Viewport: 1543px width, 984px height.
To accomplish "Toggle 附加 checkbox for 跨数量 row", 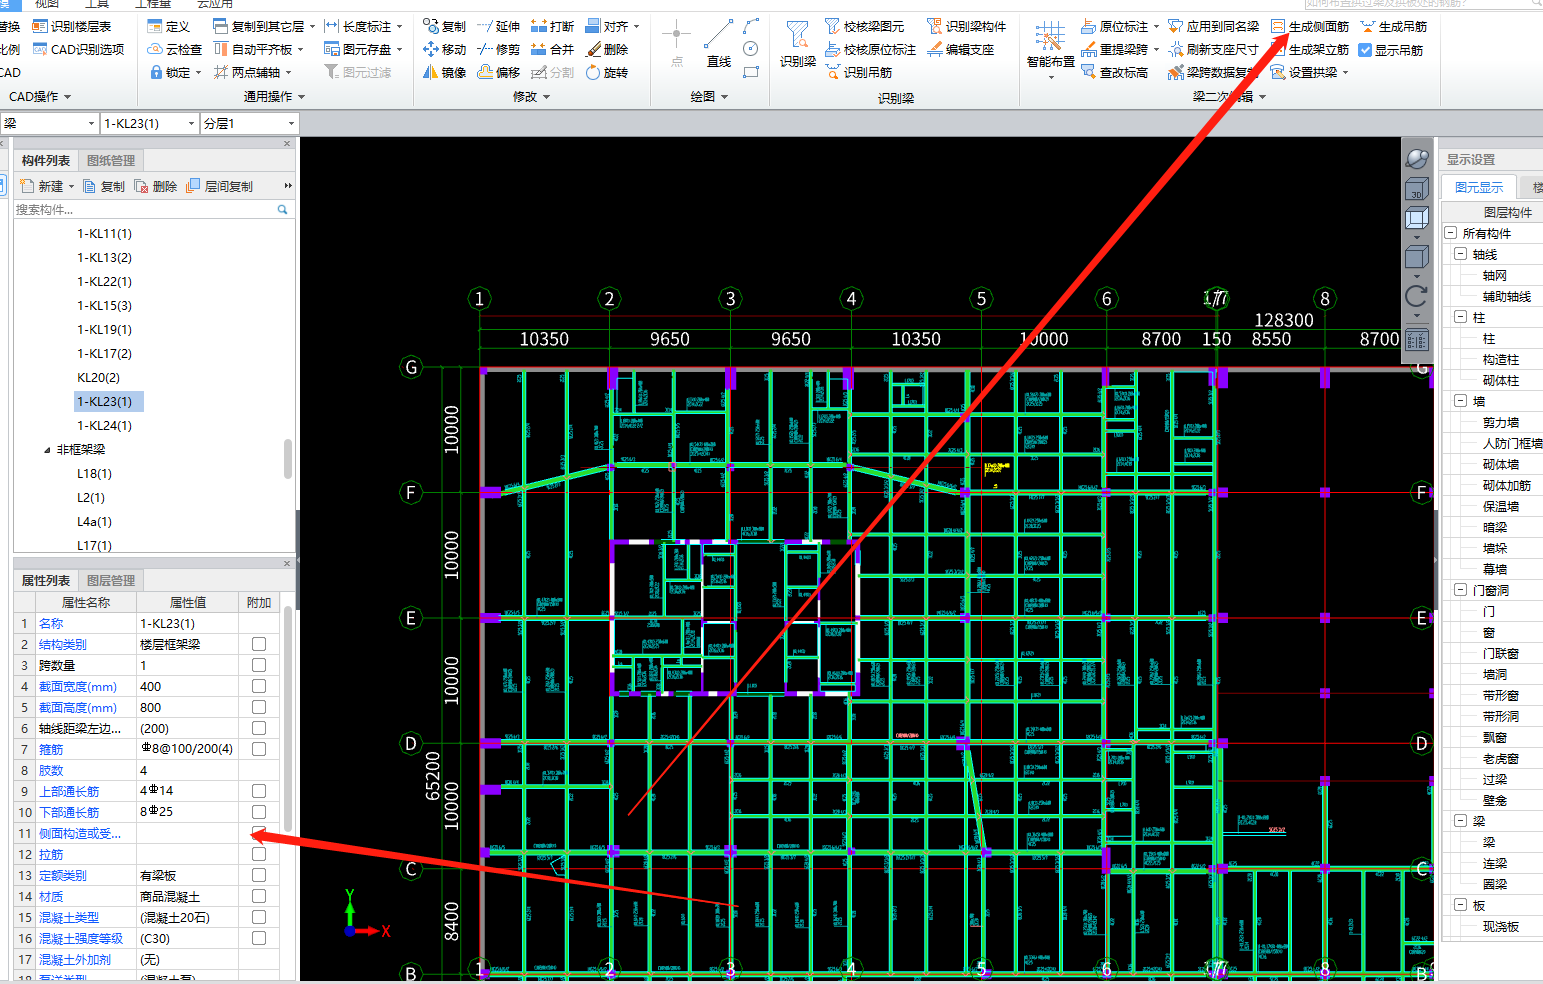I will click(259, 665).
